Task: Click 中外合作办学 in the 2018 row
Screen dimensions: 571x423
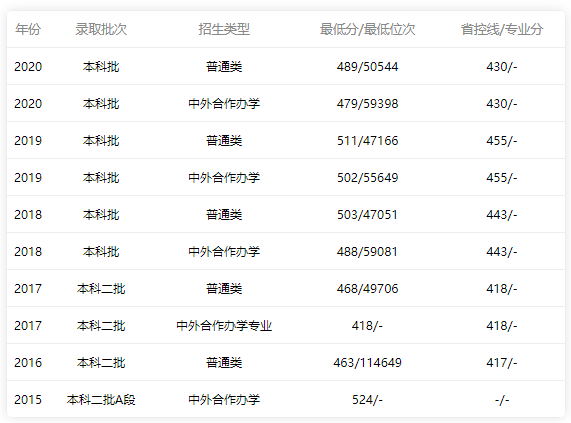Action: pyautogui.click(x=224, y=252)
